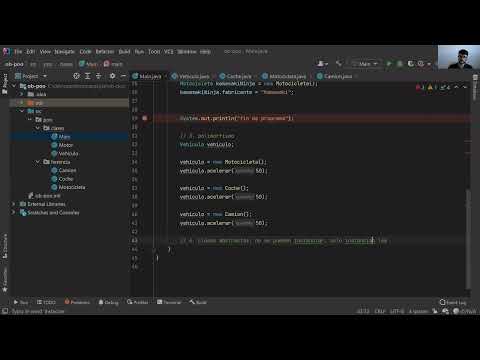Viewport: 480px width, 360px height.
Task: Open the user account icon dropdown
Action: (322, 64)
